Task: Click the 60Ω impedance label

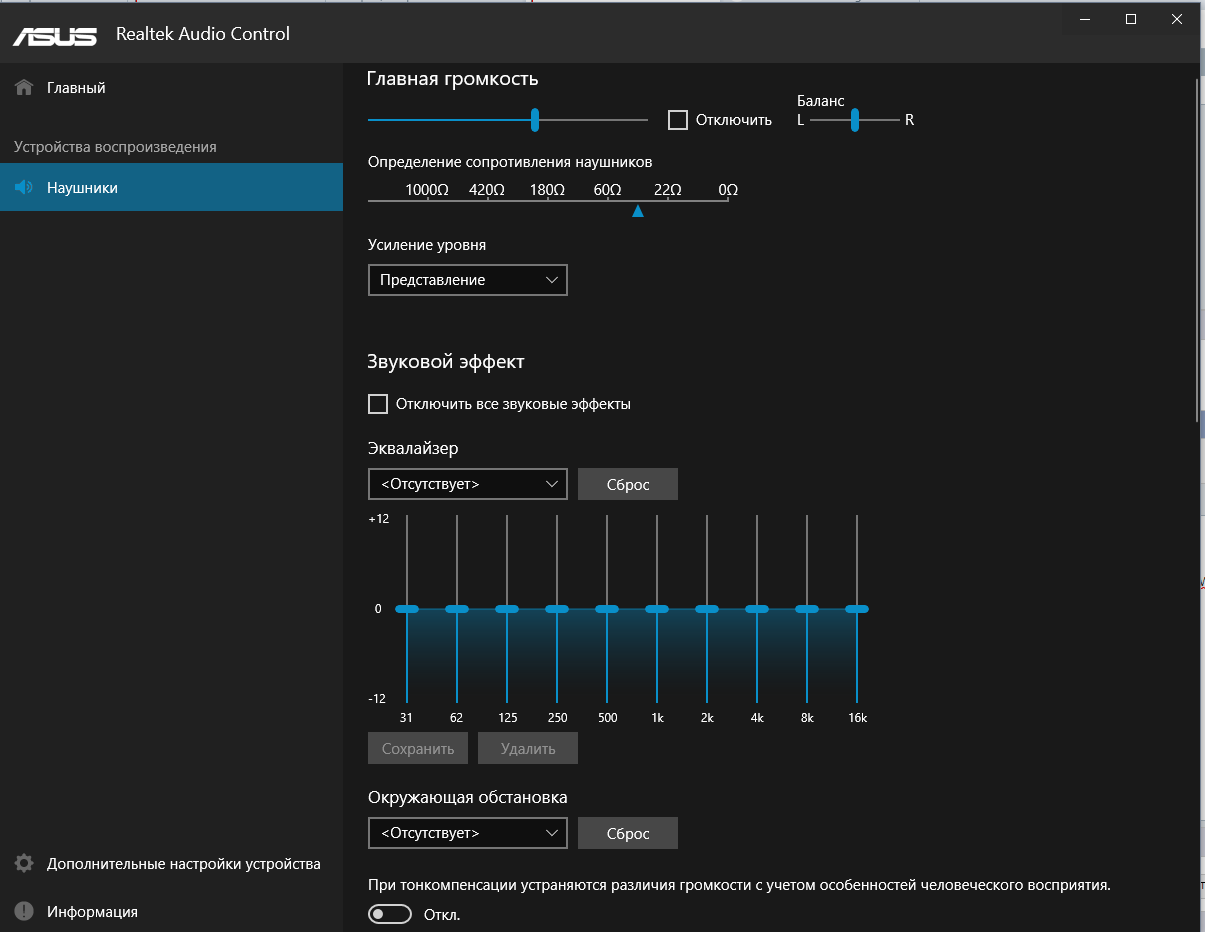Action: [x=608, y=189]
